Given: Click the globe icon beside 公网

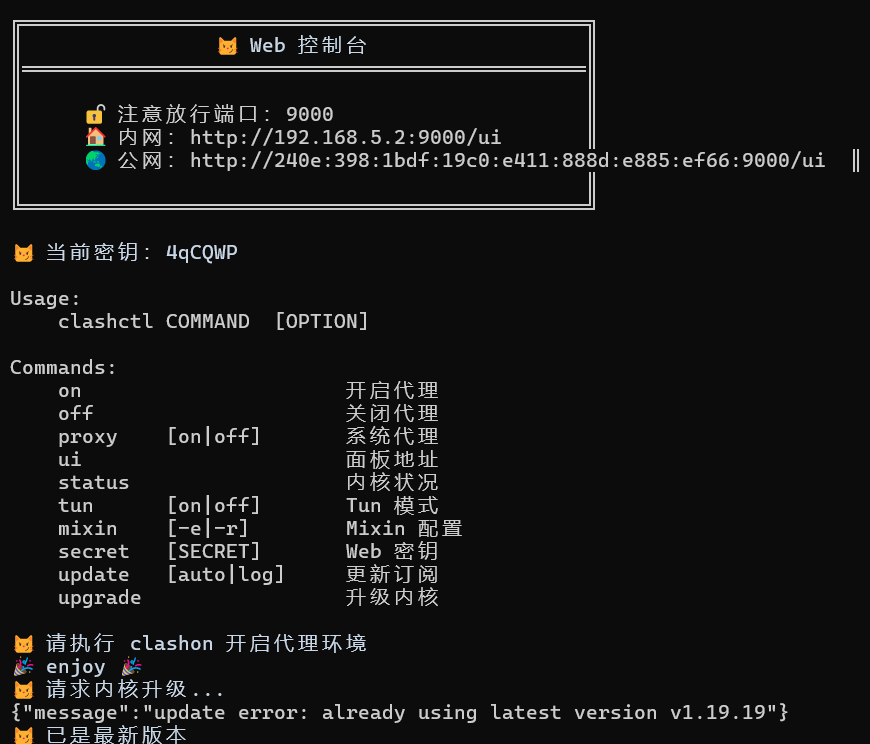Looking at the screenshot, I should pos(95,160).
